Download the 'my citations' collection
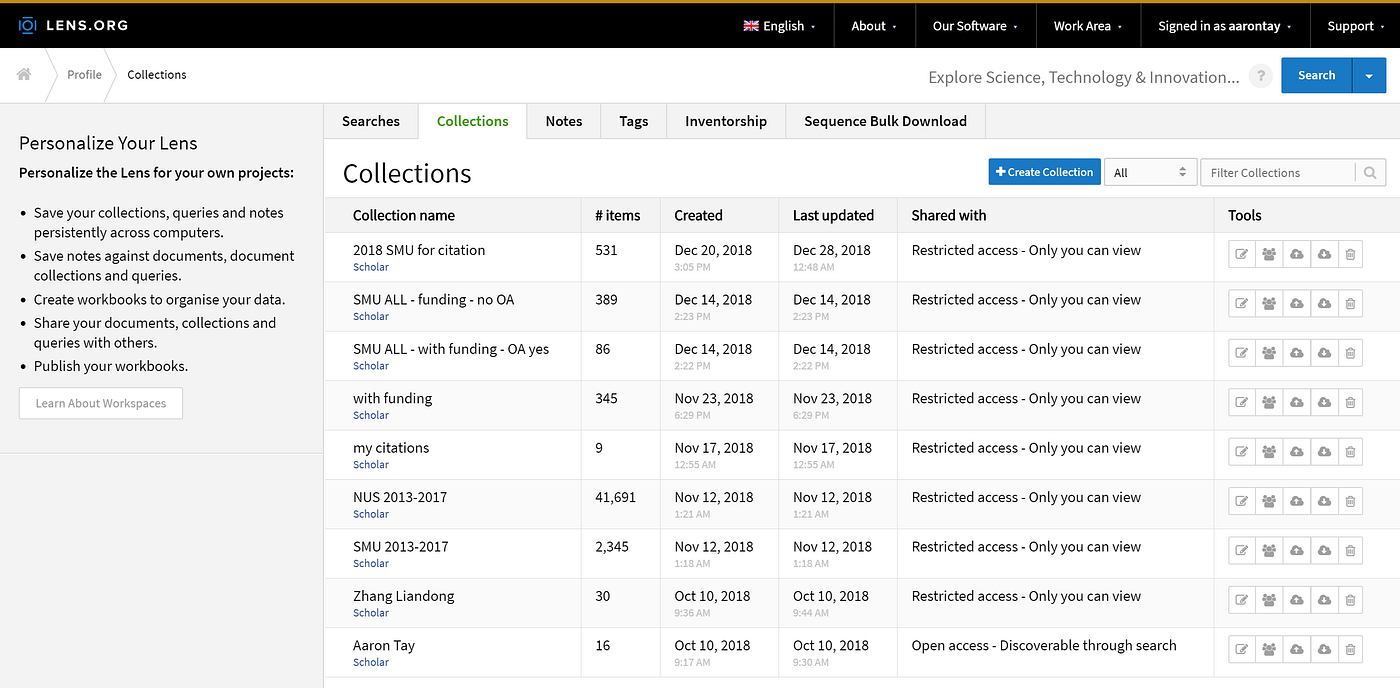 [1323, 452]
